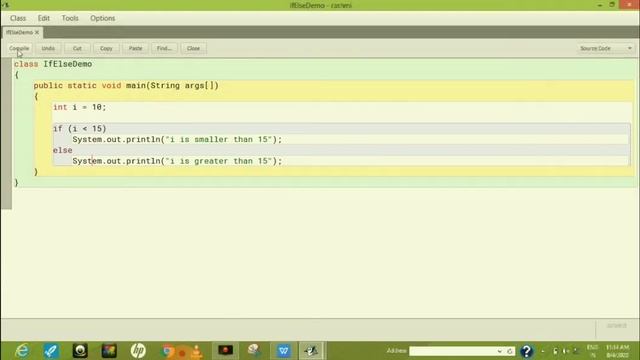The height and width of the screenshot is (360, 640).
Task: Open the red screen recorder taskbar icon
Action: [x=225, y=351]
